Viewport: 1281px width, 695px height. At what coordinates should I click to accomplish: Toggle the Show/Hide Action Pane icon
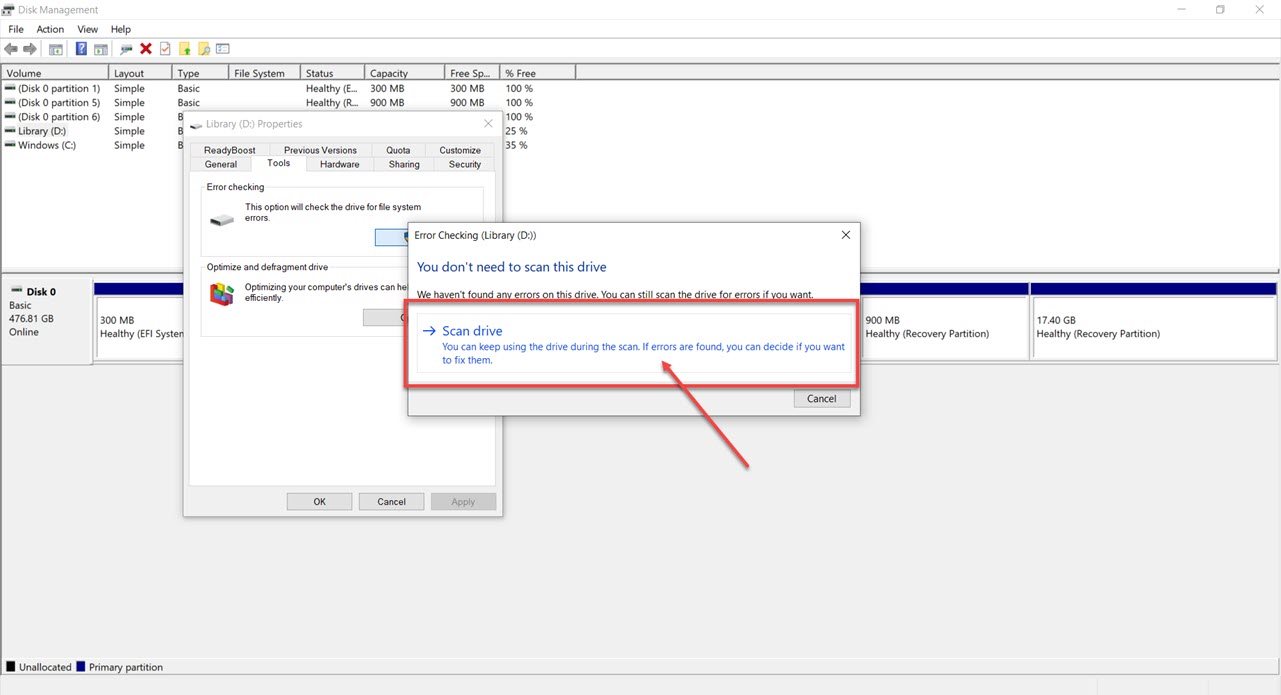coord(100,48)
